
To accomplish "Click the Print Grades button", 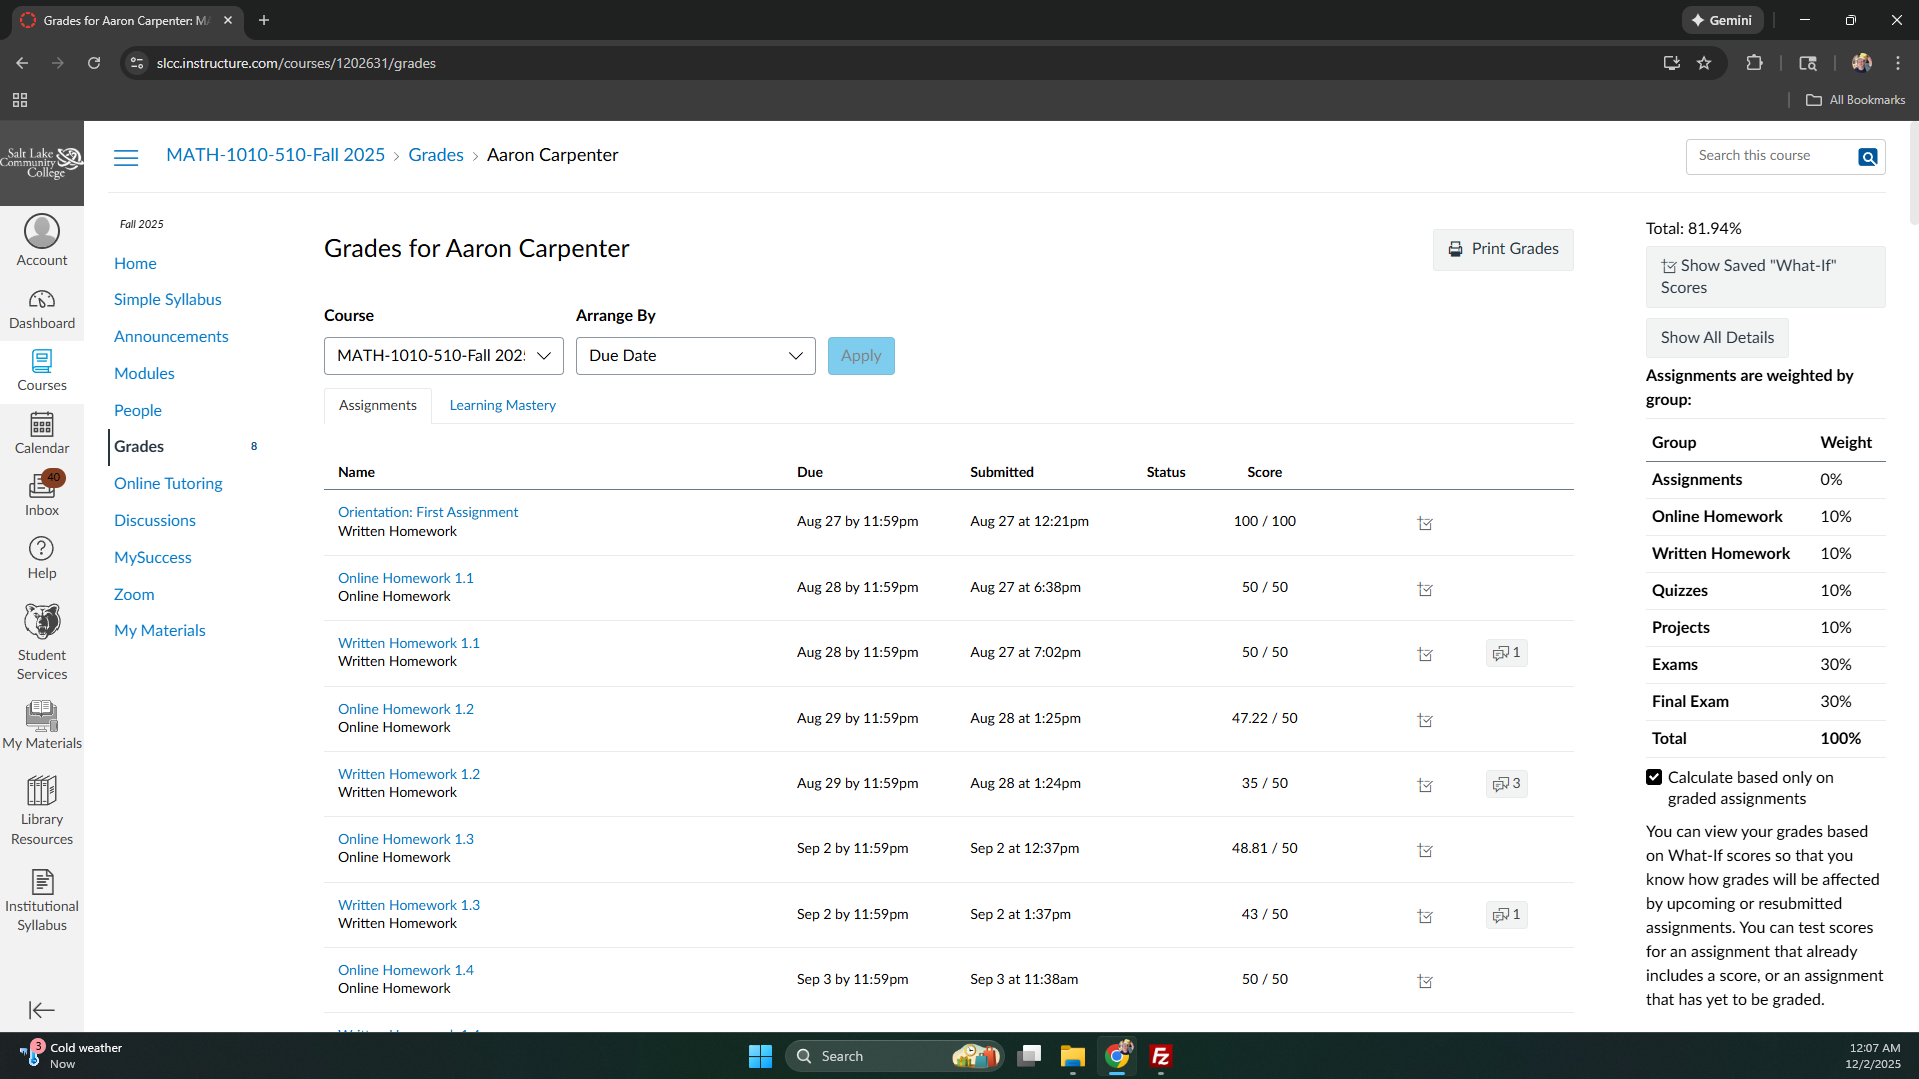I will [1502, 249].
